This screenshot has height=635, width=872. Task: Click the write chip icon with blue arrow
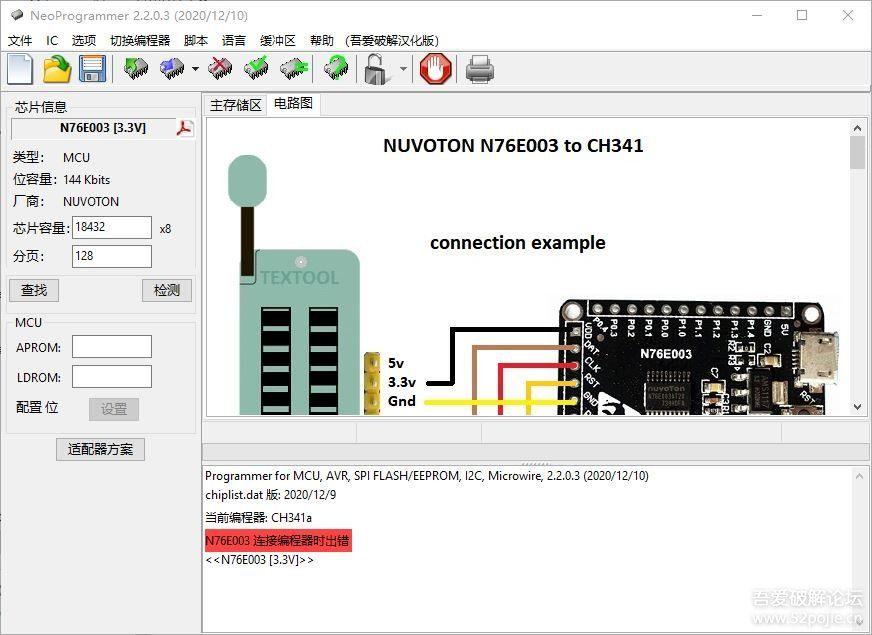172,69
